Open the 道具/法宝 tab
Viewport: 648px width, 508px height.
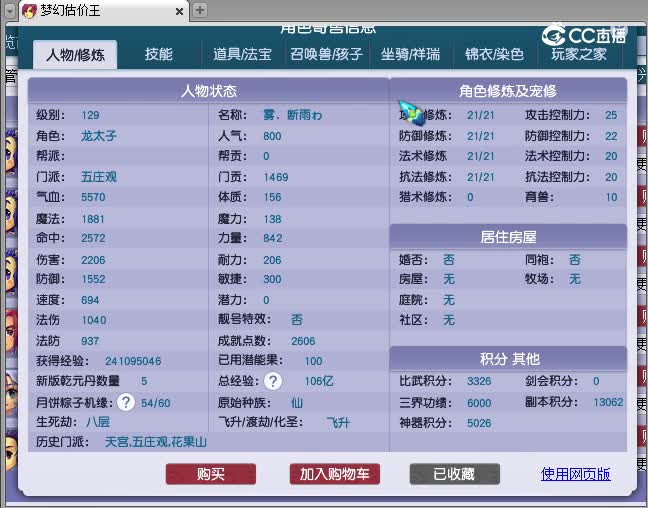[x=243, y=54]
